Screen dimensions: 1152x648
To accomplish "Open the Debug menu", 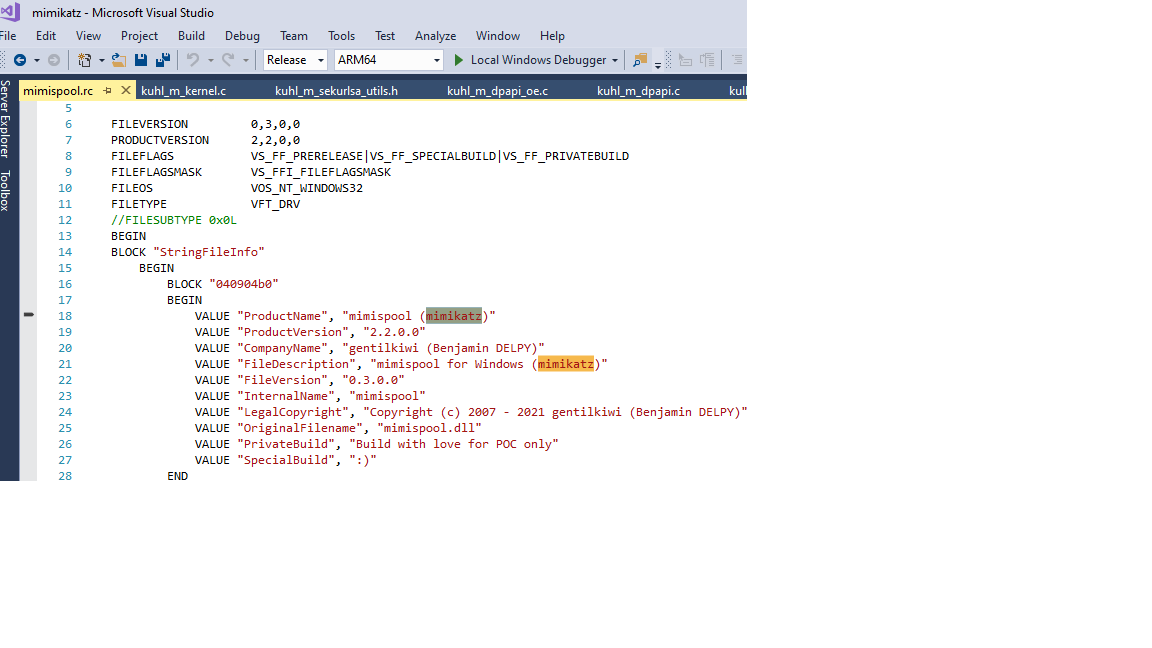I will tap(242, 36).
